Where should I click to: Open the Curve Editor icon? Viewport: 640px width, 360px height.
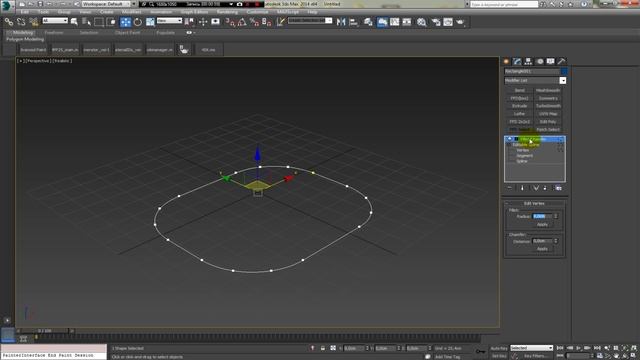pyautogui.click(x=394, y=22)
